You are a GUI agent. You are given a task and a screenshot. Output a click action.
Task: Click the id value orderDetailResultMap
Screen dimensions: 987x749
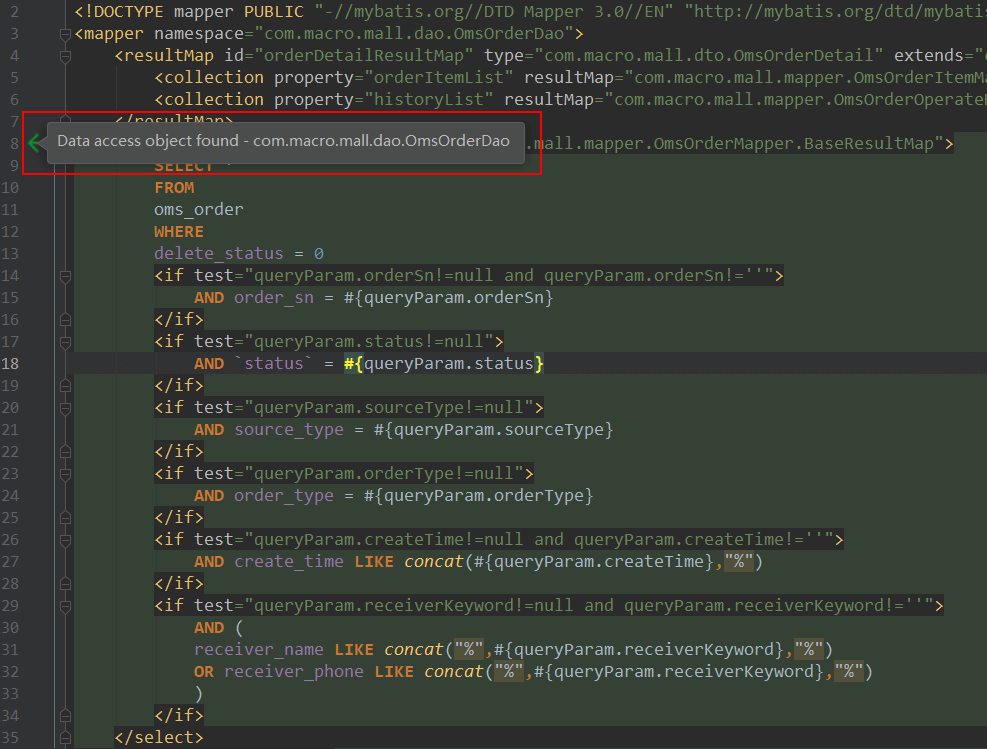pos(364,55)
